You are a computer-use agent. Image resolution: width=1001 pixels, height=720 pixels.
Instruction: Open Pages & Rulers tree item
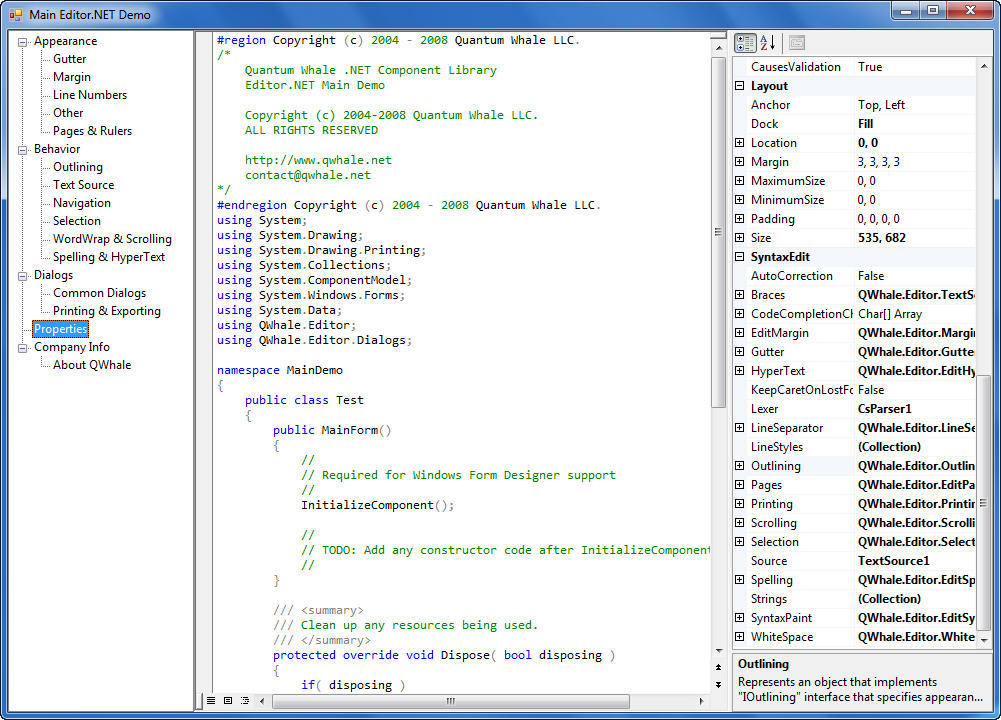tap(93, 131)
